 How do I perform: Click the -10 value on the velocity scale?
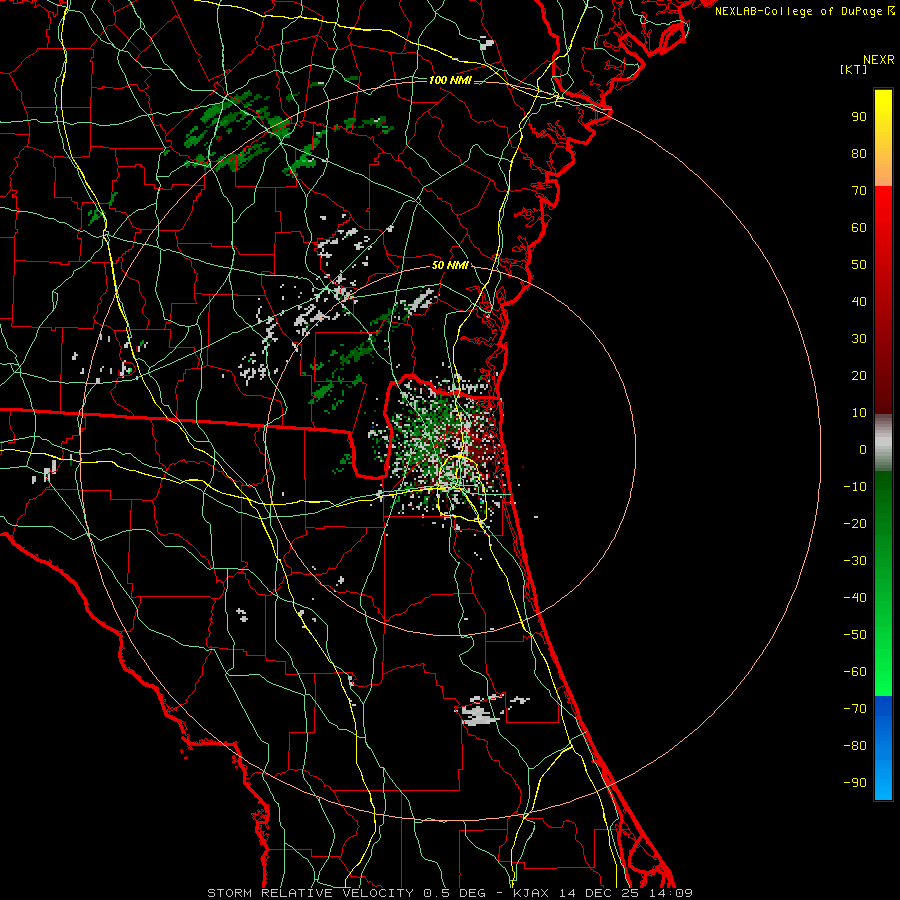click(855, 487)
